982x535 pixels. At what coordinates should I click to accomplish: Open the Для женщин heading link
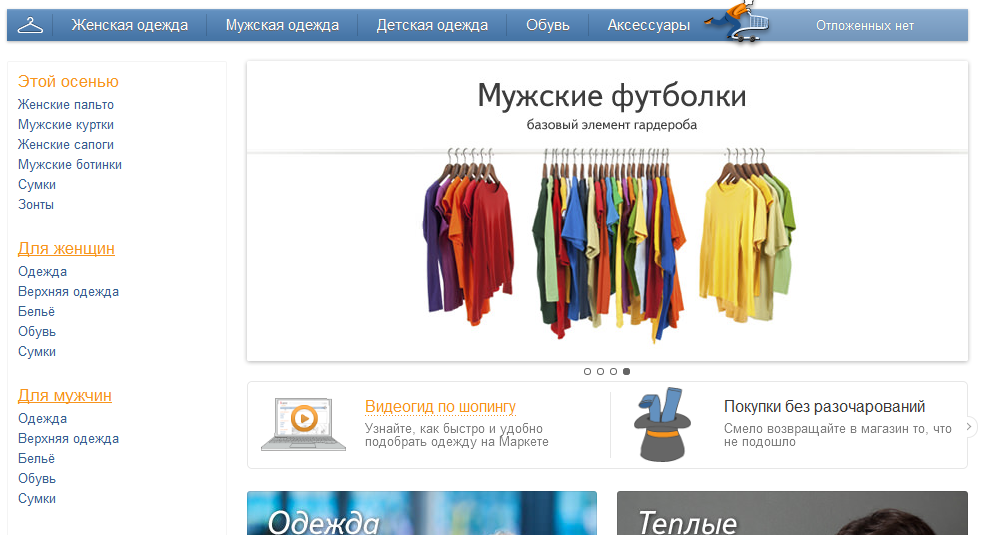(66, 249)
